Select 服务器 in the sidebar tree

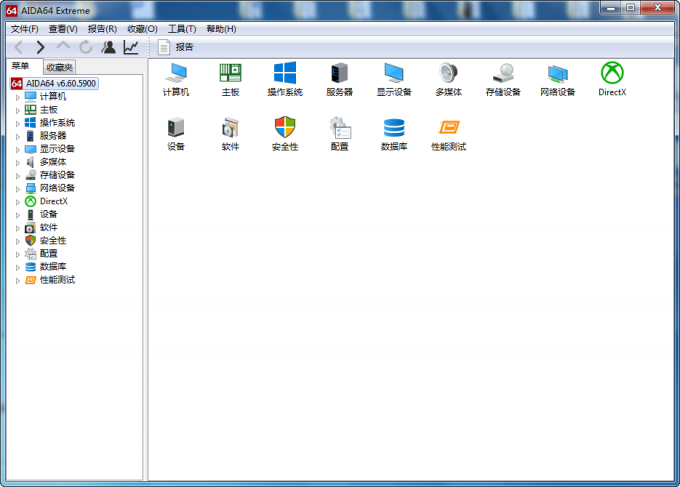[52, 136]
